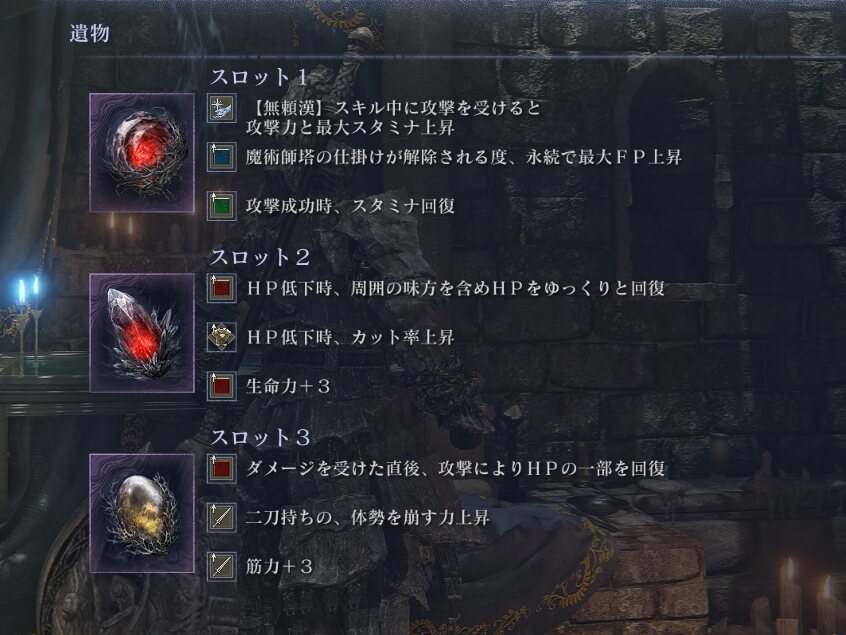Screen dimensions: 846x635
Task: Click the green スタミナ回復 effect icon
Action: tap(221, 206)
